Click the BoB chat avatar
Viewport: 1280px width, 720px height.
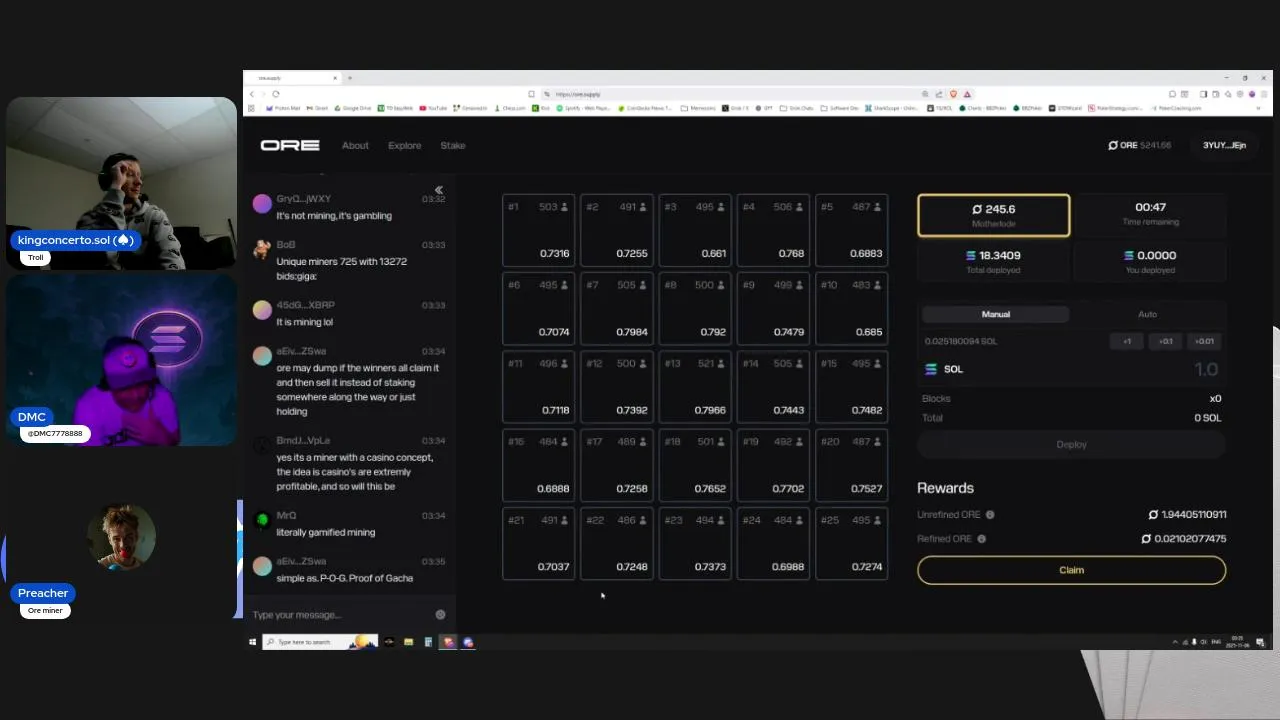(262, 249)
